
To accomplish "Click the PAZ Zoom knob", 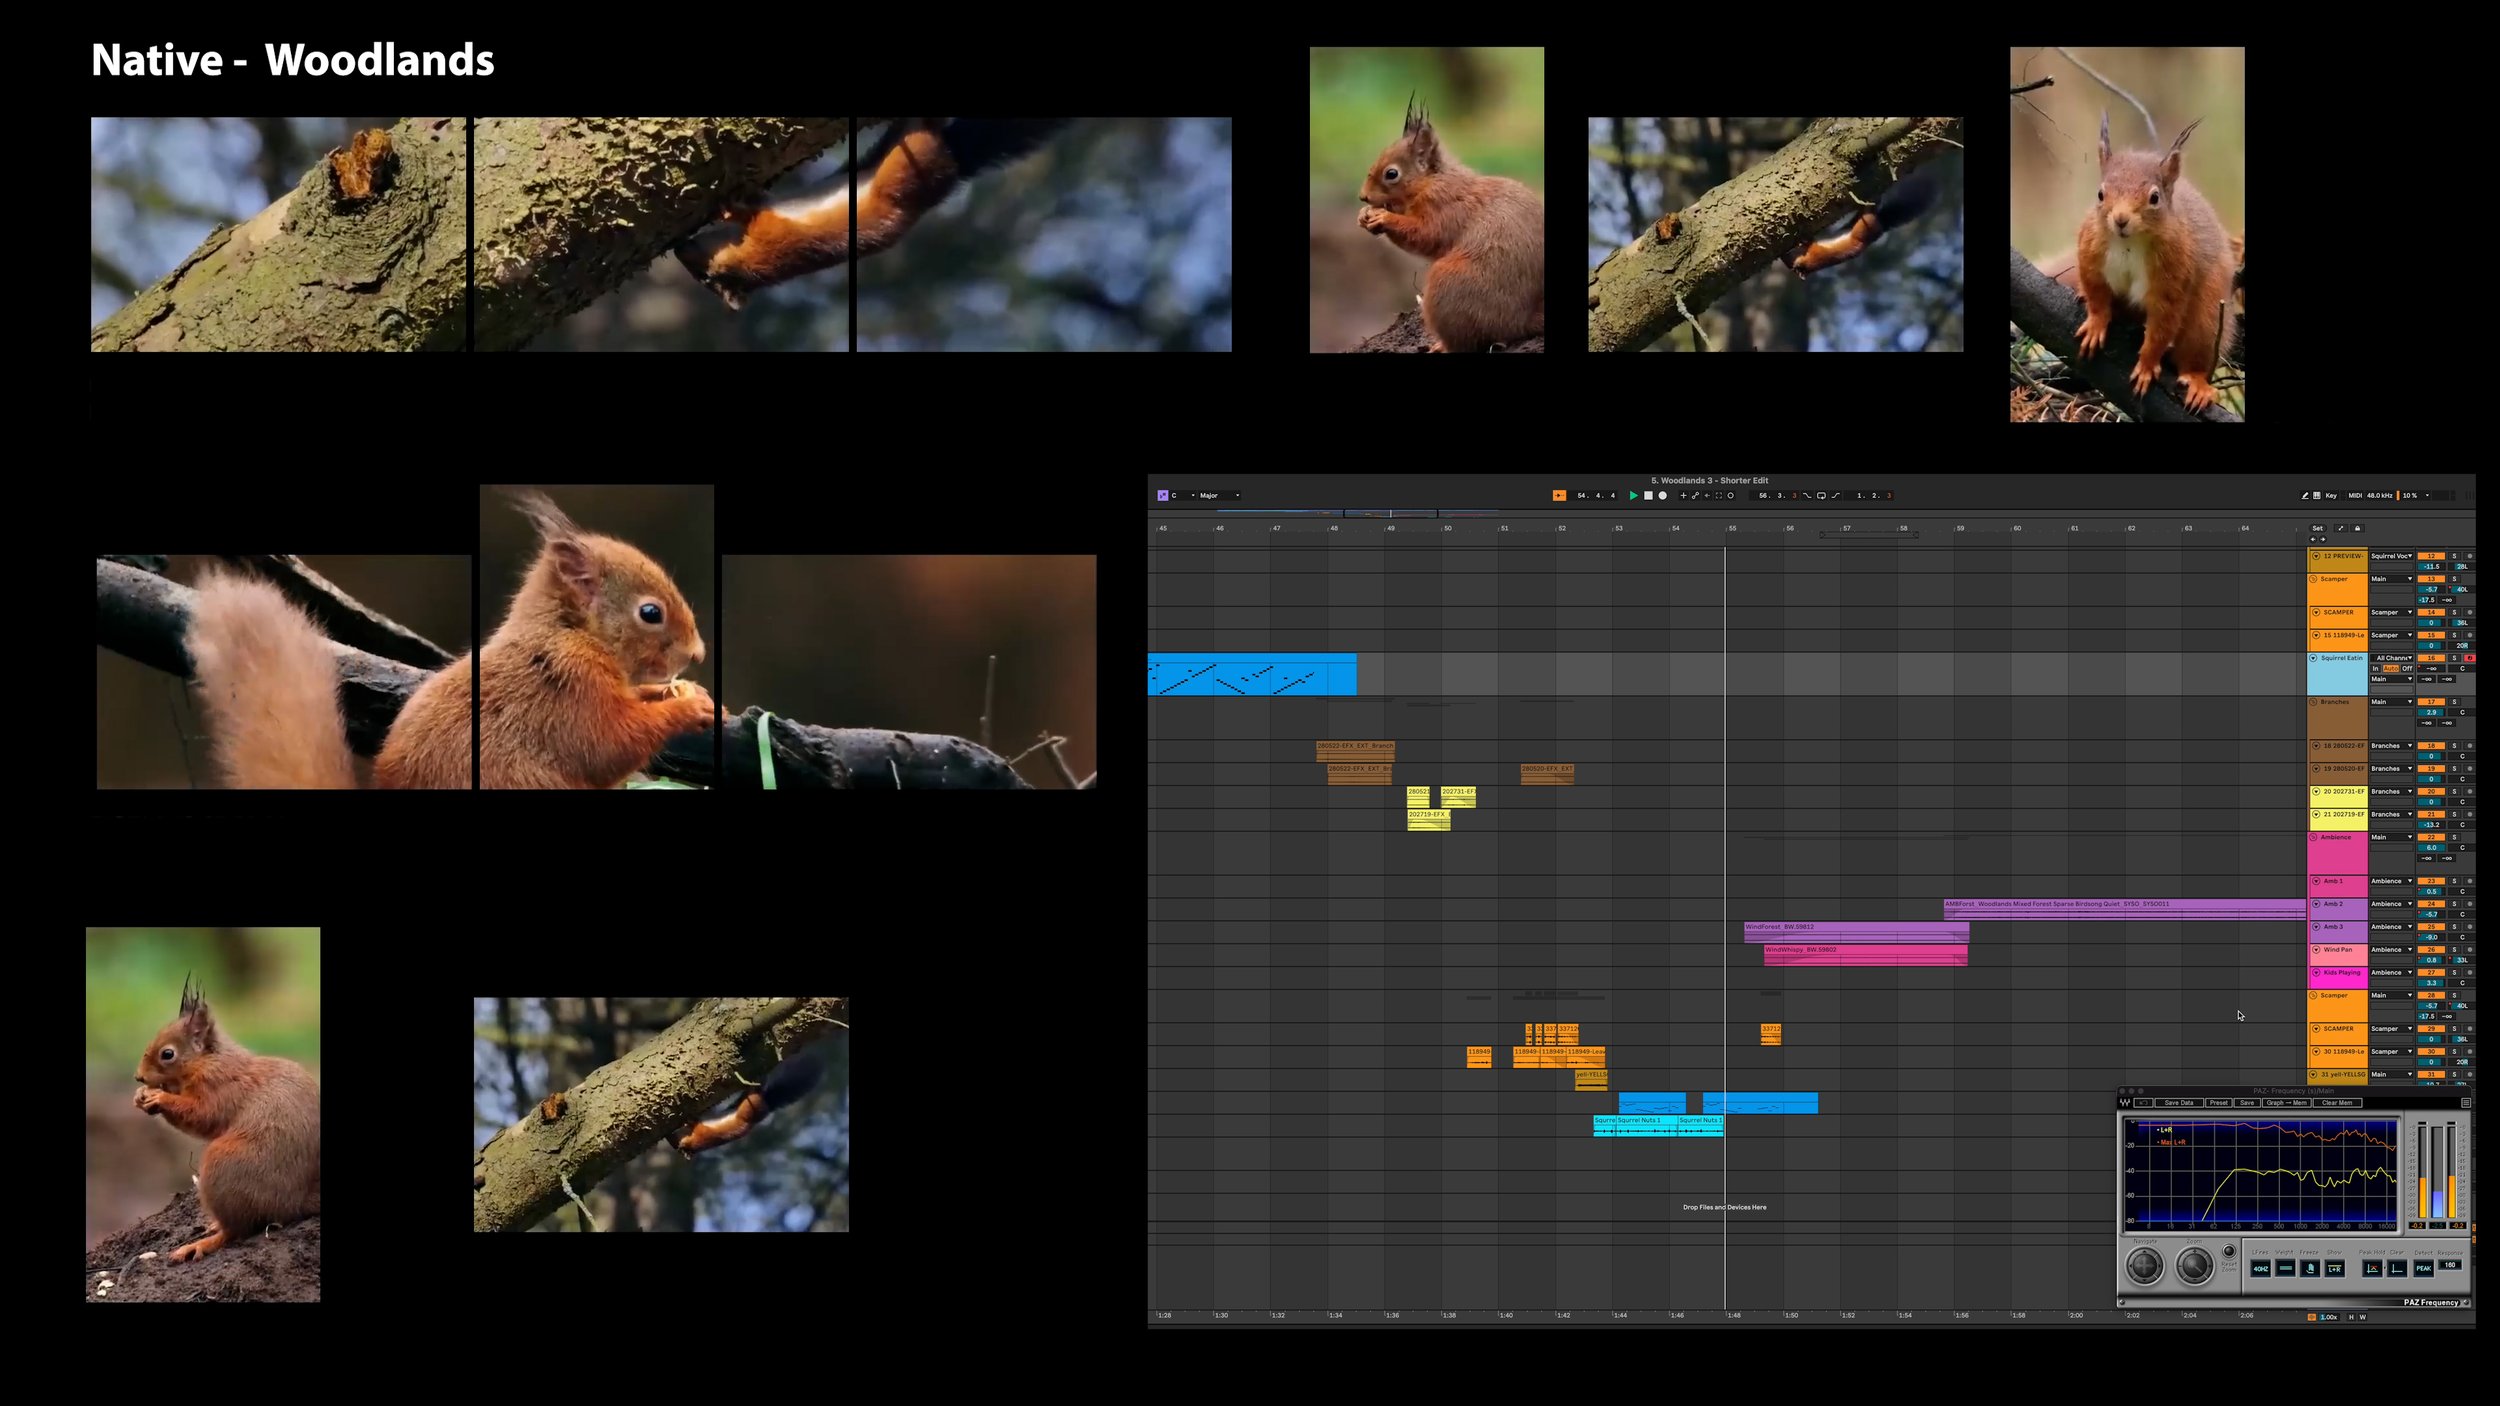I will 2194,1266.
